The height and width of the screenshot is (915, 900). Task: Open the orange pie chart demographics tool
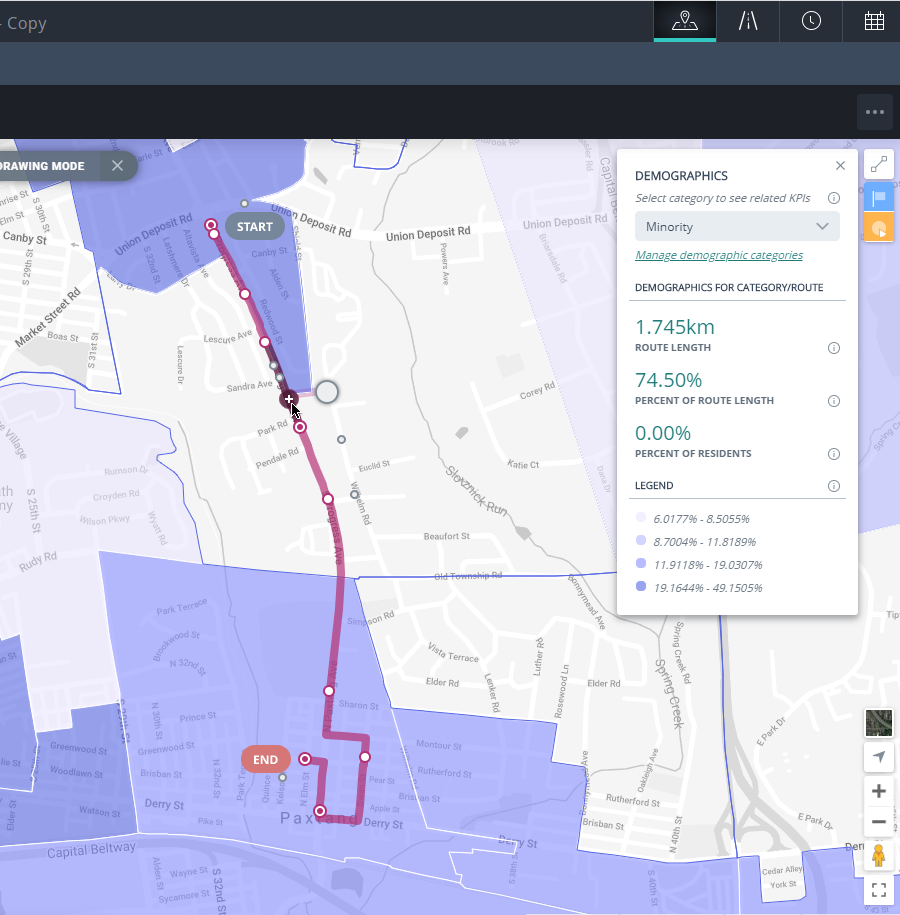[x=879, y=228]
